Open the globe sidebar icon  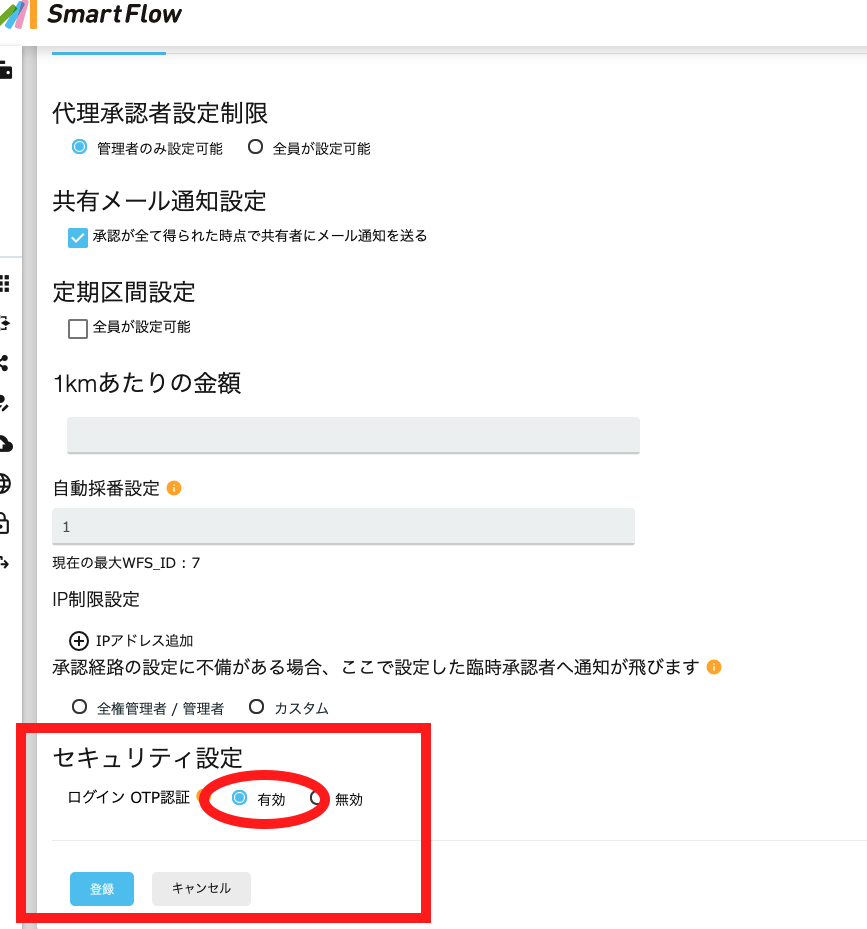5,483
